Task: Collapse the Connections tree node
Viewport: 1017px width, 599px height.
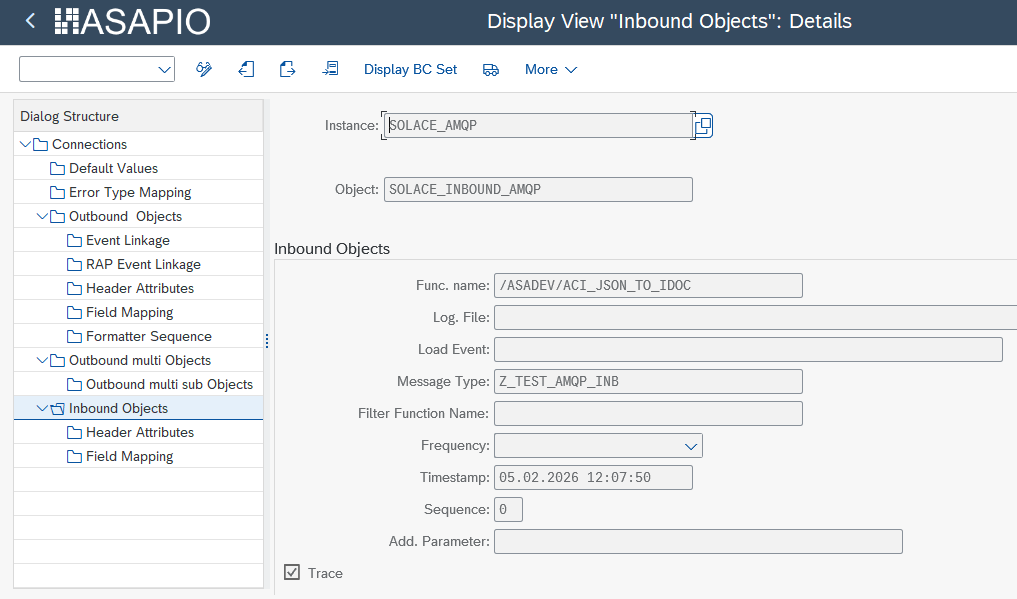Action: pyautogui.click(x=26, y=145)
